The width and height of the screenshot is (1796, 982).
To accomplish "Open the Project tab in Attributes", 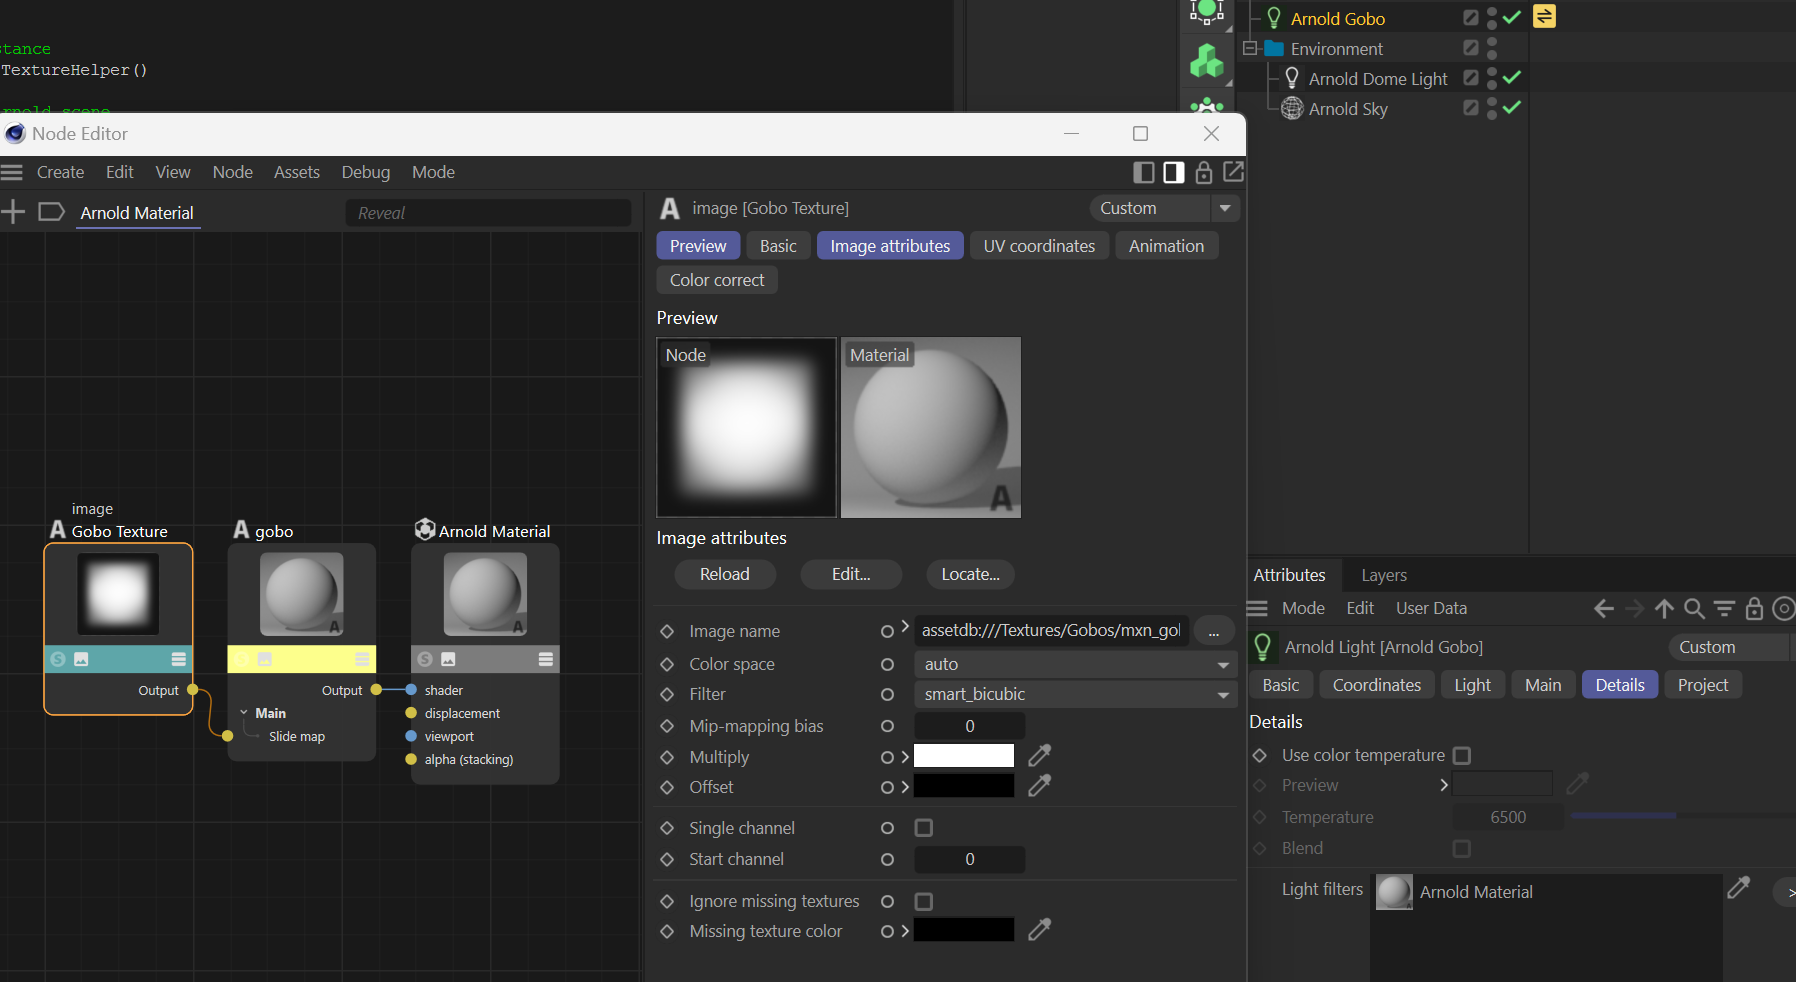I will coord(1703,685).
